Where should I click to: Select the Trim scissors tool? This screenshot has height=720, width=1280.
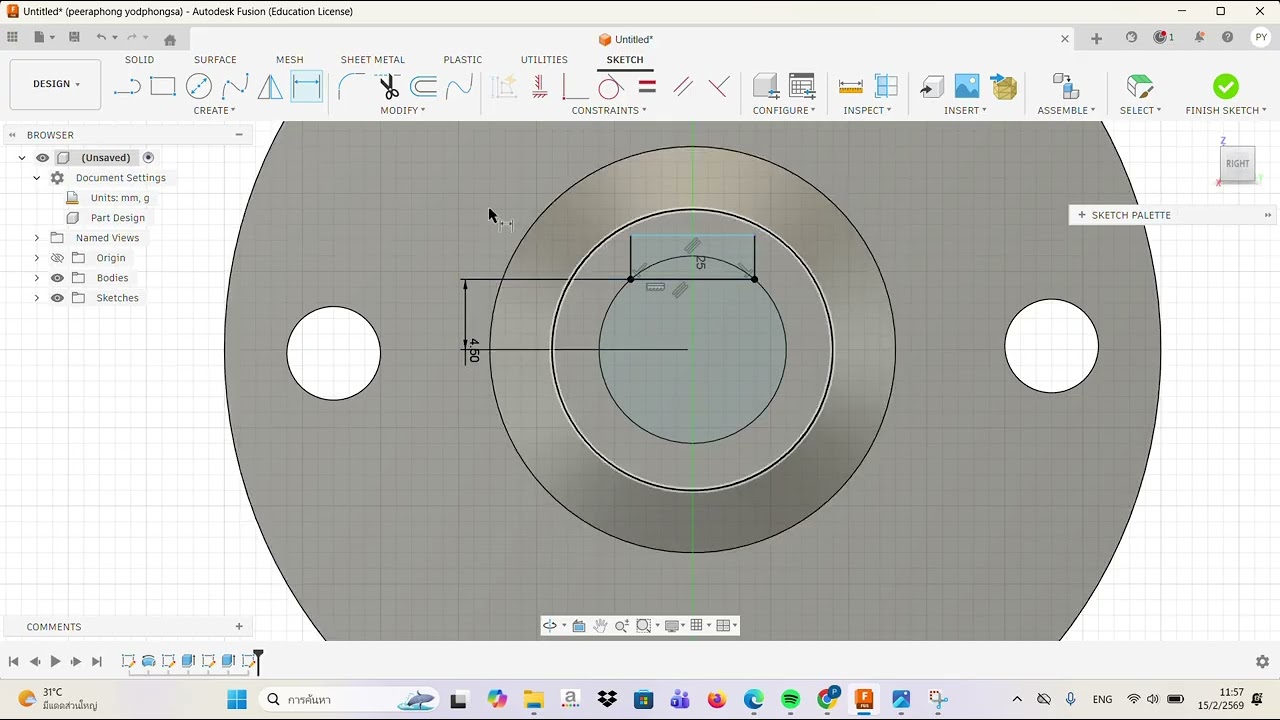point(388,87)
